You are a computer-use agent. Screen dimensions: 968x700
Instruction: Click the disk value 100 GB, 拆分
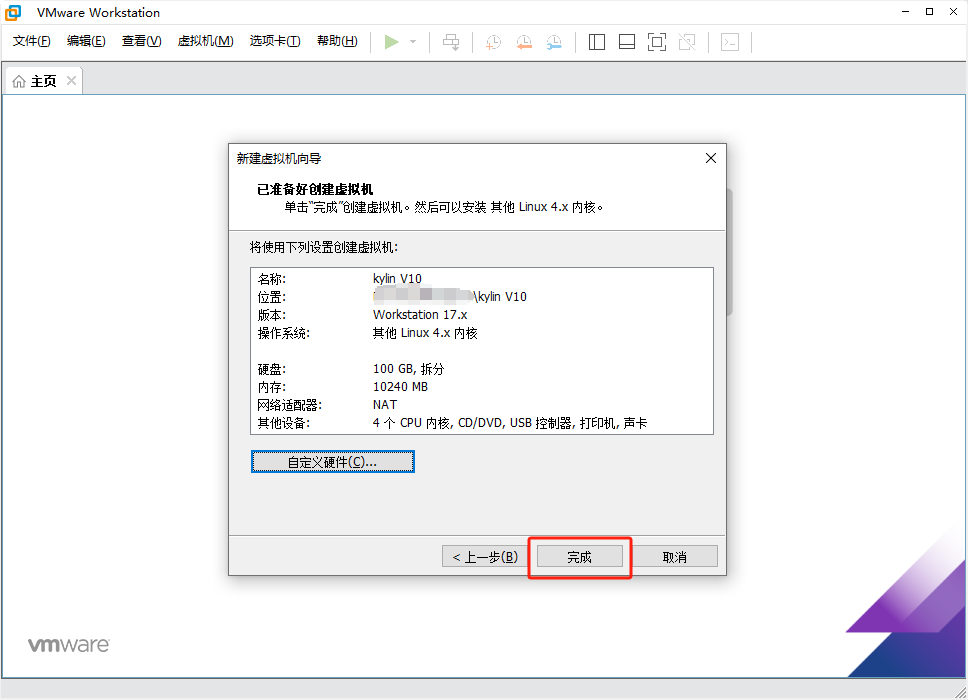(408, 369)
